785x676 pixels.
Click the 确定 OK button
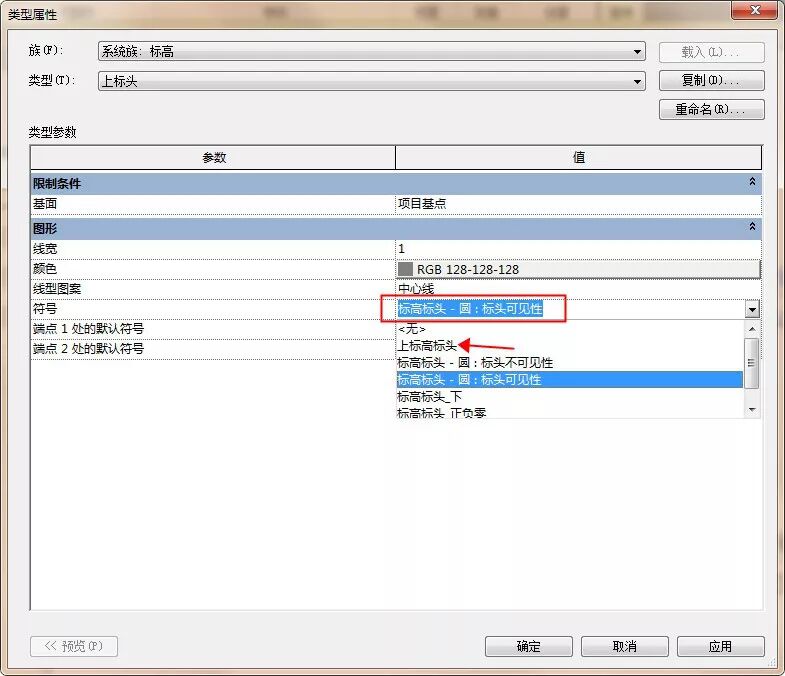click(528, 646)
